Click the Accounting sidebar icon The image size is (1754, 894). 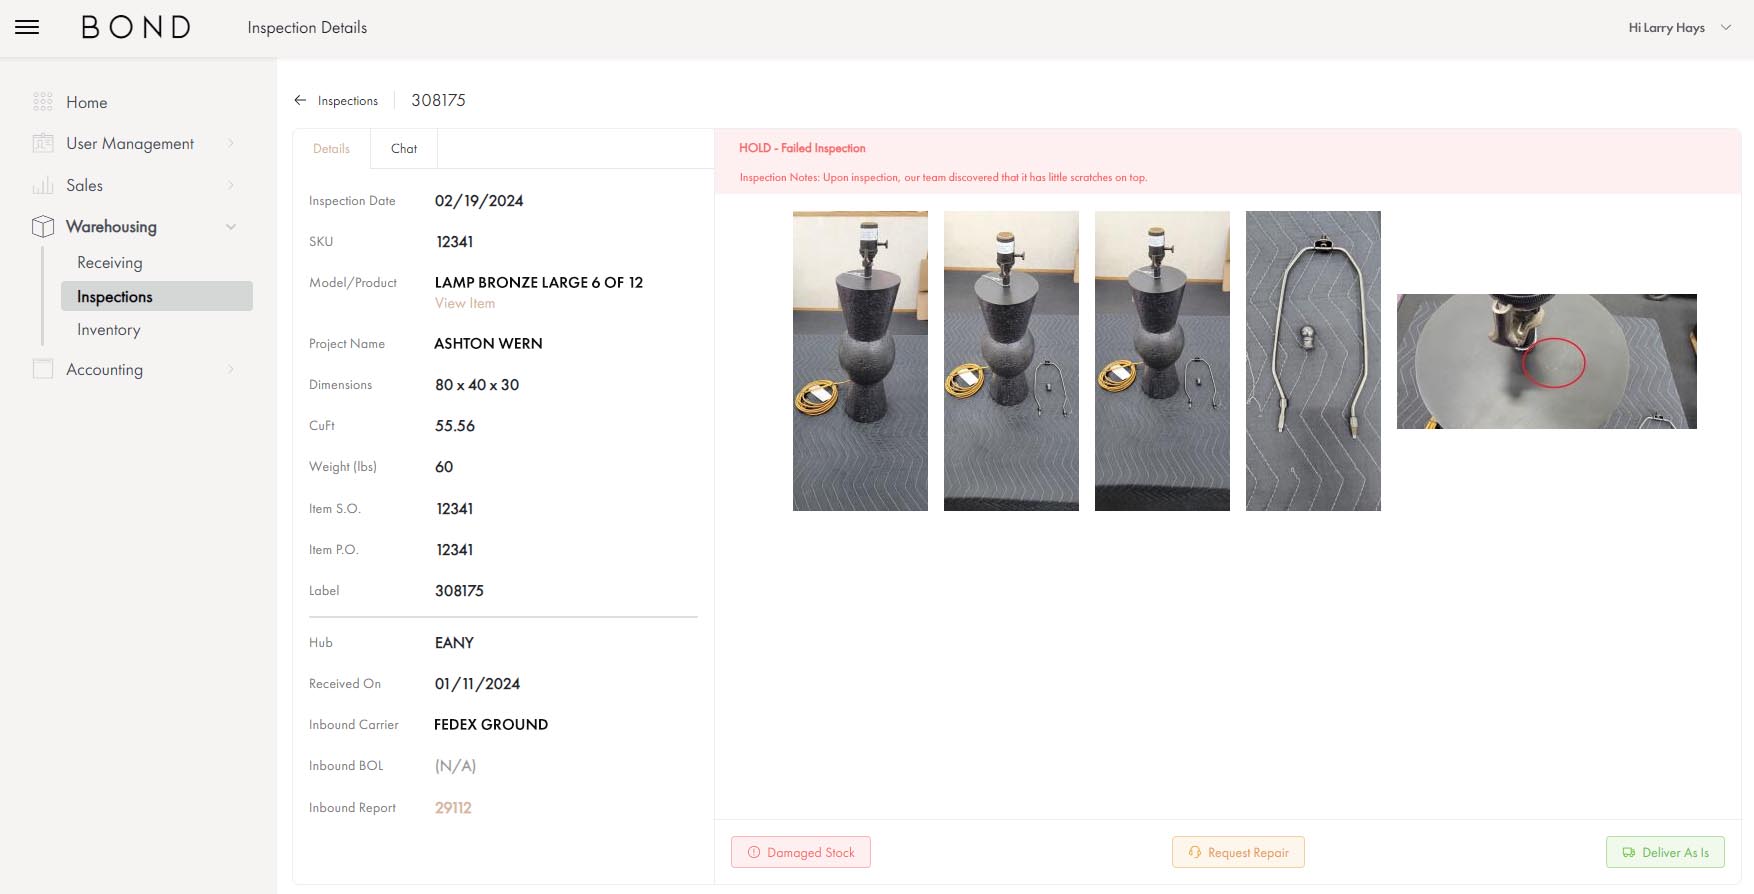click(x=43, y=369)
